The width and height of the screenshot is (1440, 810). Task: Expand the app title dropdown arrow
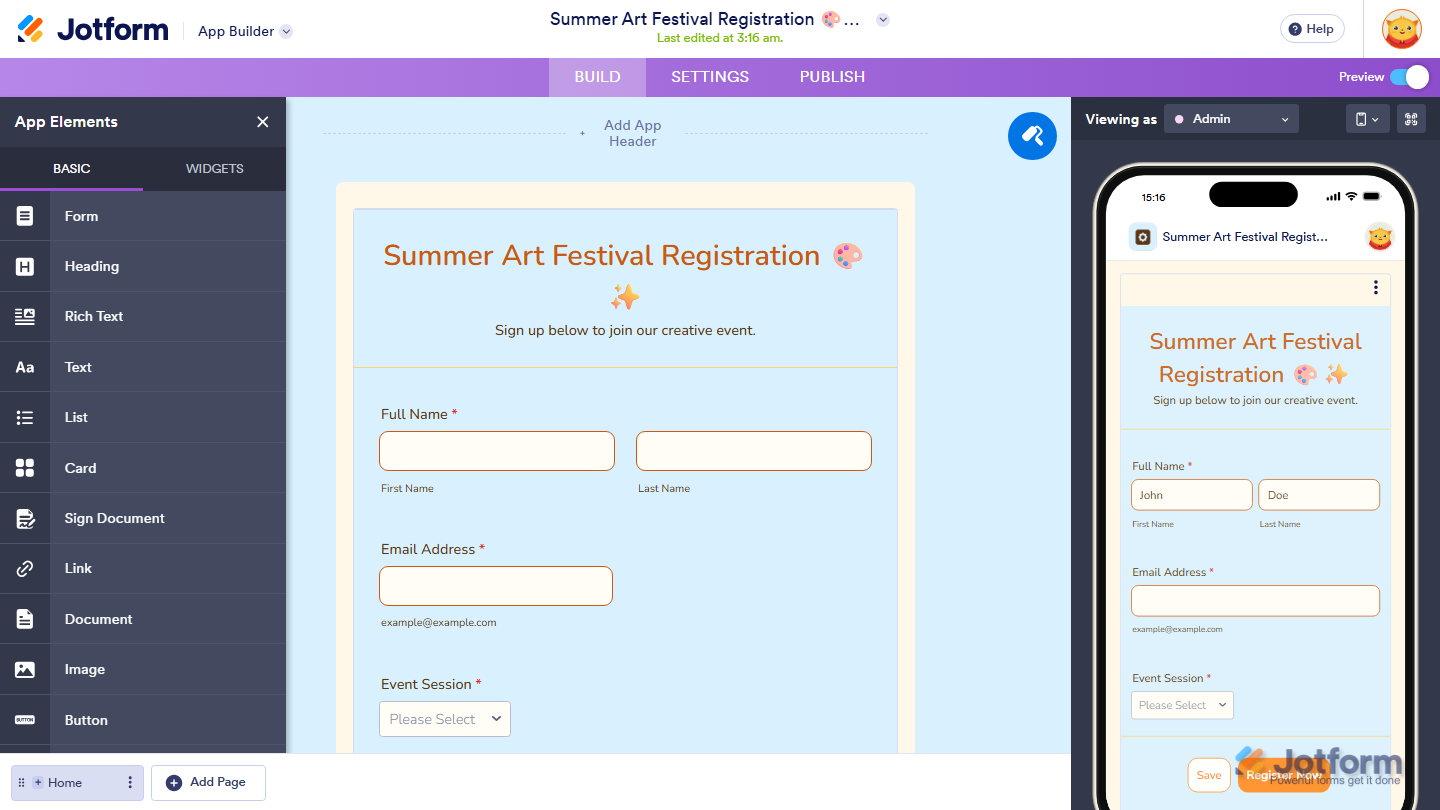(882, 19)
